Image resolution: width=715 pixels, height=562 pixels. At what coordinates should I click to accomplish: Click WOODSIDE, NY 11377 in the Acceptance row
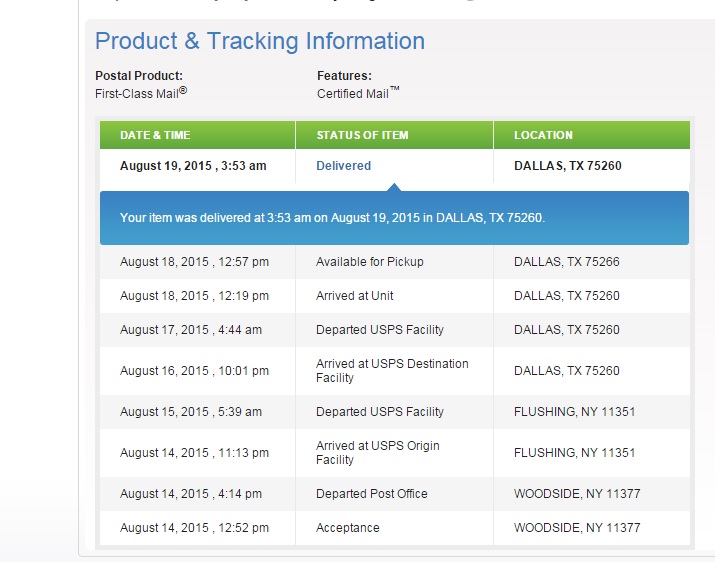[577, 528]
